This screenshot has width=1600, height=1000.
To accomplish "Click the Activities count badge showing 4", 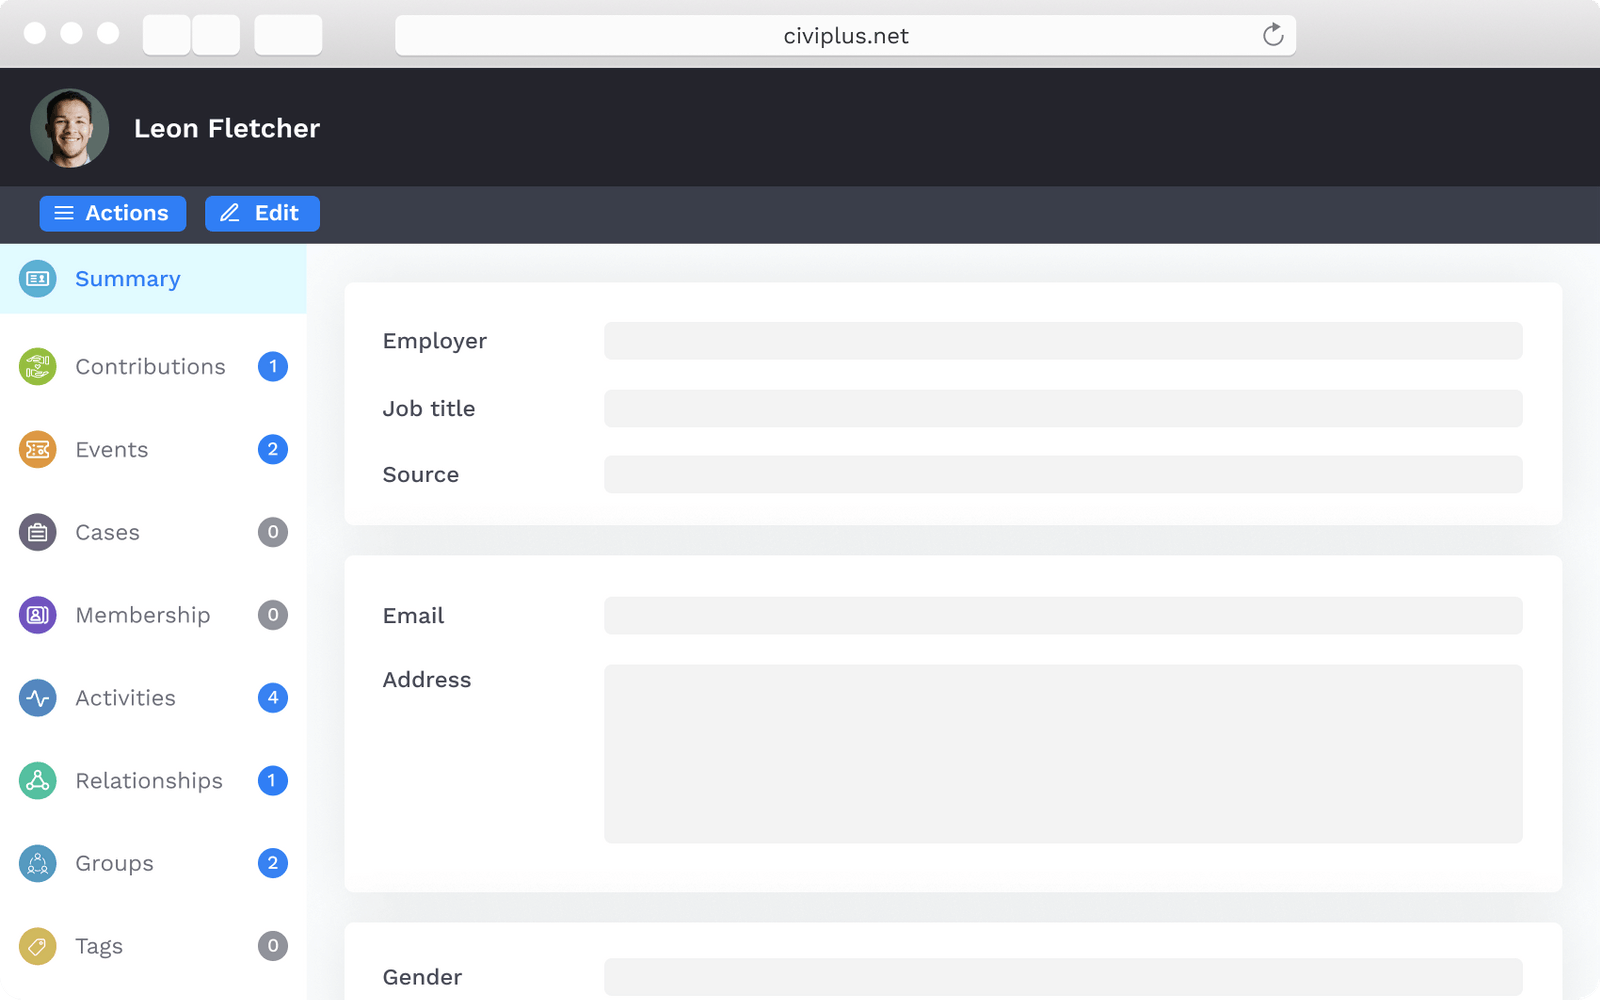I will pyautogui.click(x=272, y=697).
